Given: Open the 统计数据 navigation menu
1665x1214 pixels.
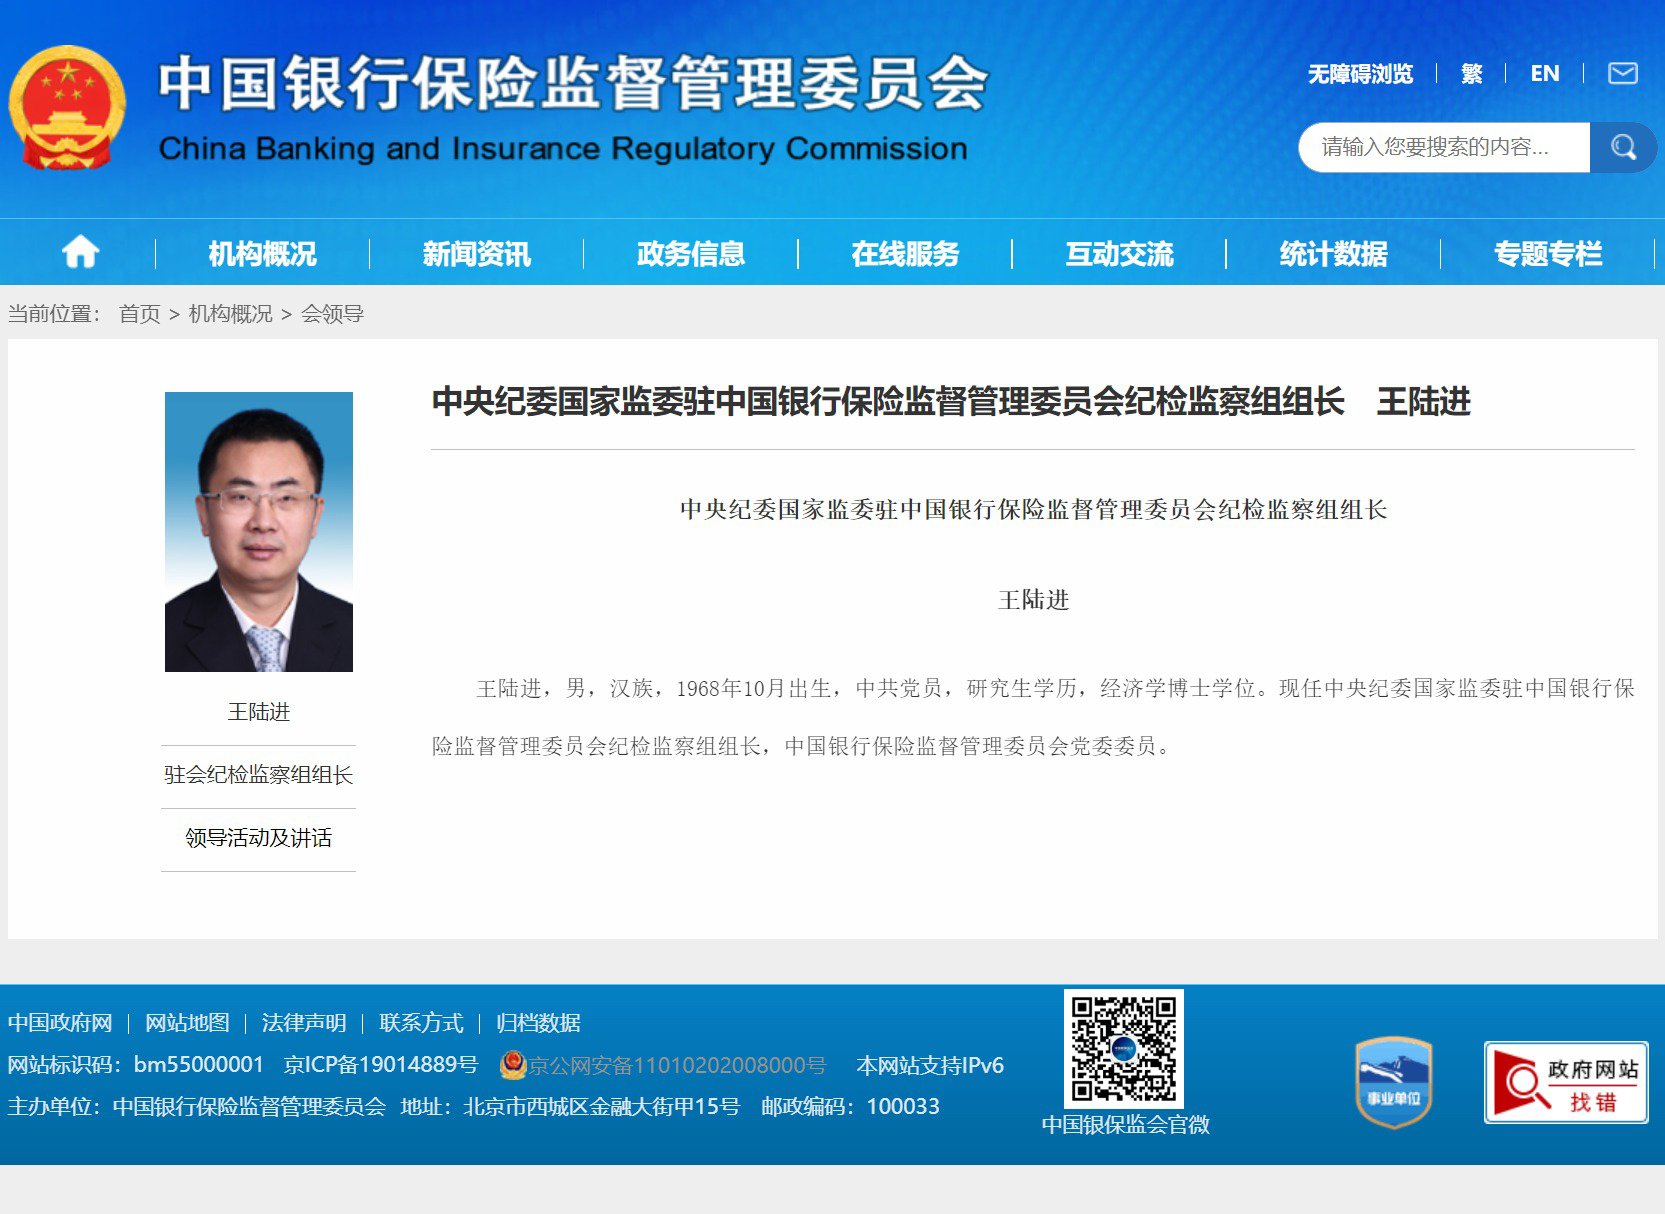Looking at the screenshot, I should [x=1332, y=254].
